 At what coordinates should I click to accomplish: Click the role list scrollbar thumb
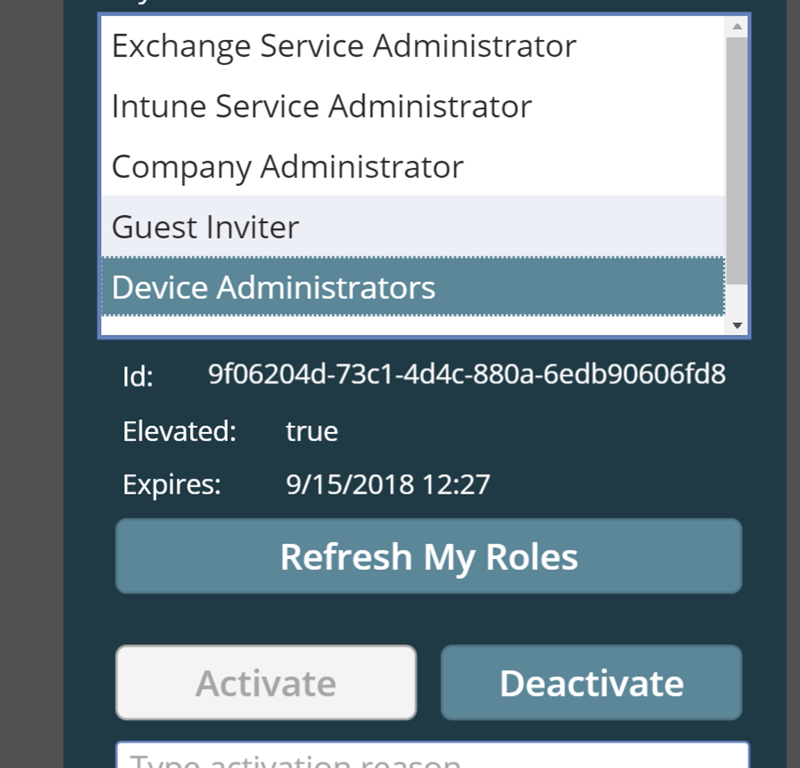pyautogui.click(x=737, y=161)
